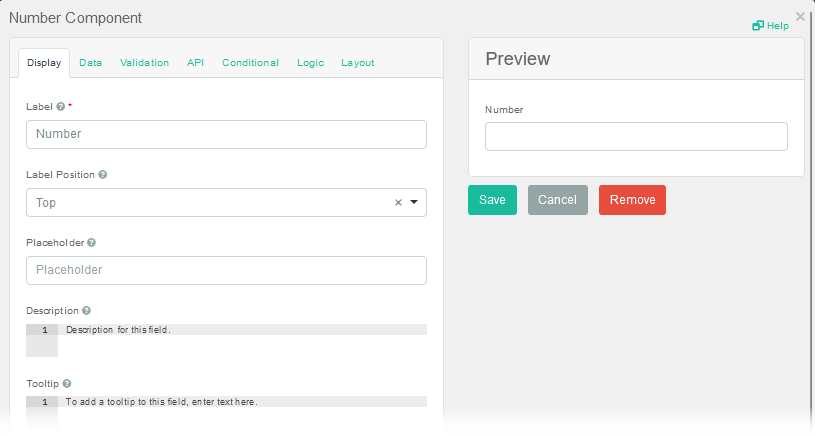
Task: Expand the Label Position dropdown arrow
Action: (414, 202)
